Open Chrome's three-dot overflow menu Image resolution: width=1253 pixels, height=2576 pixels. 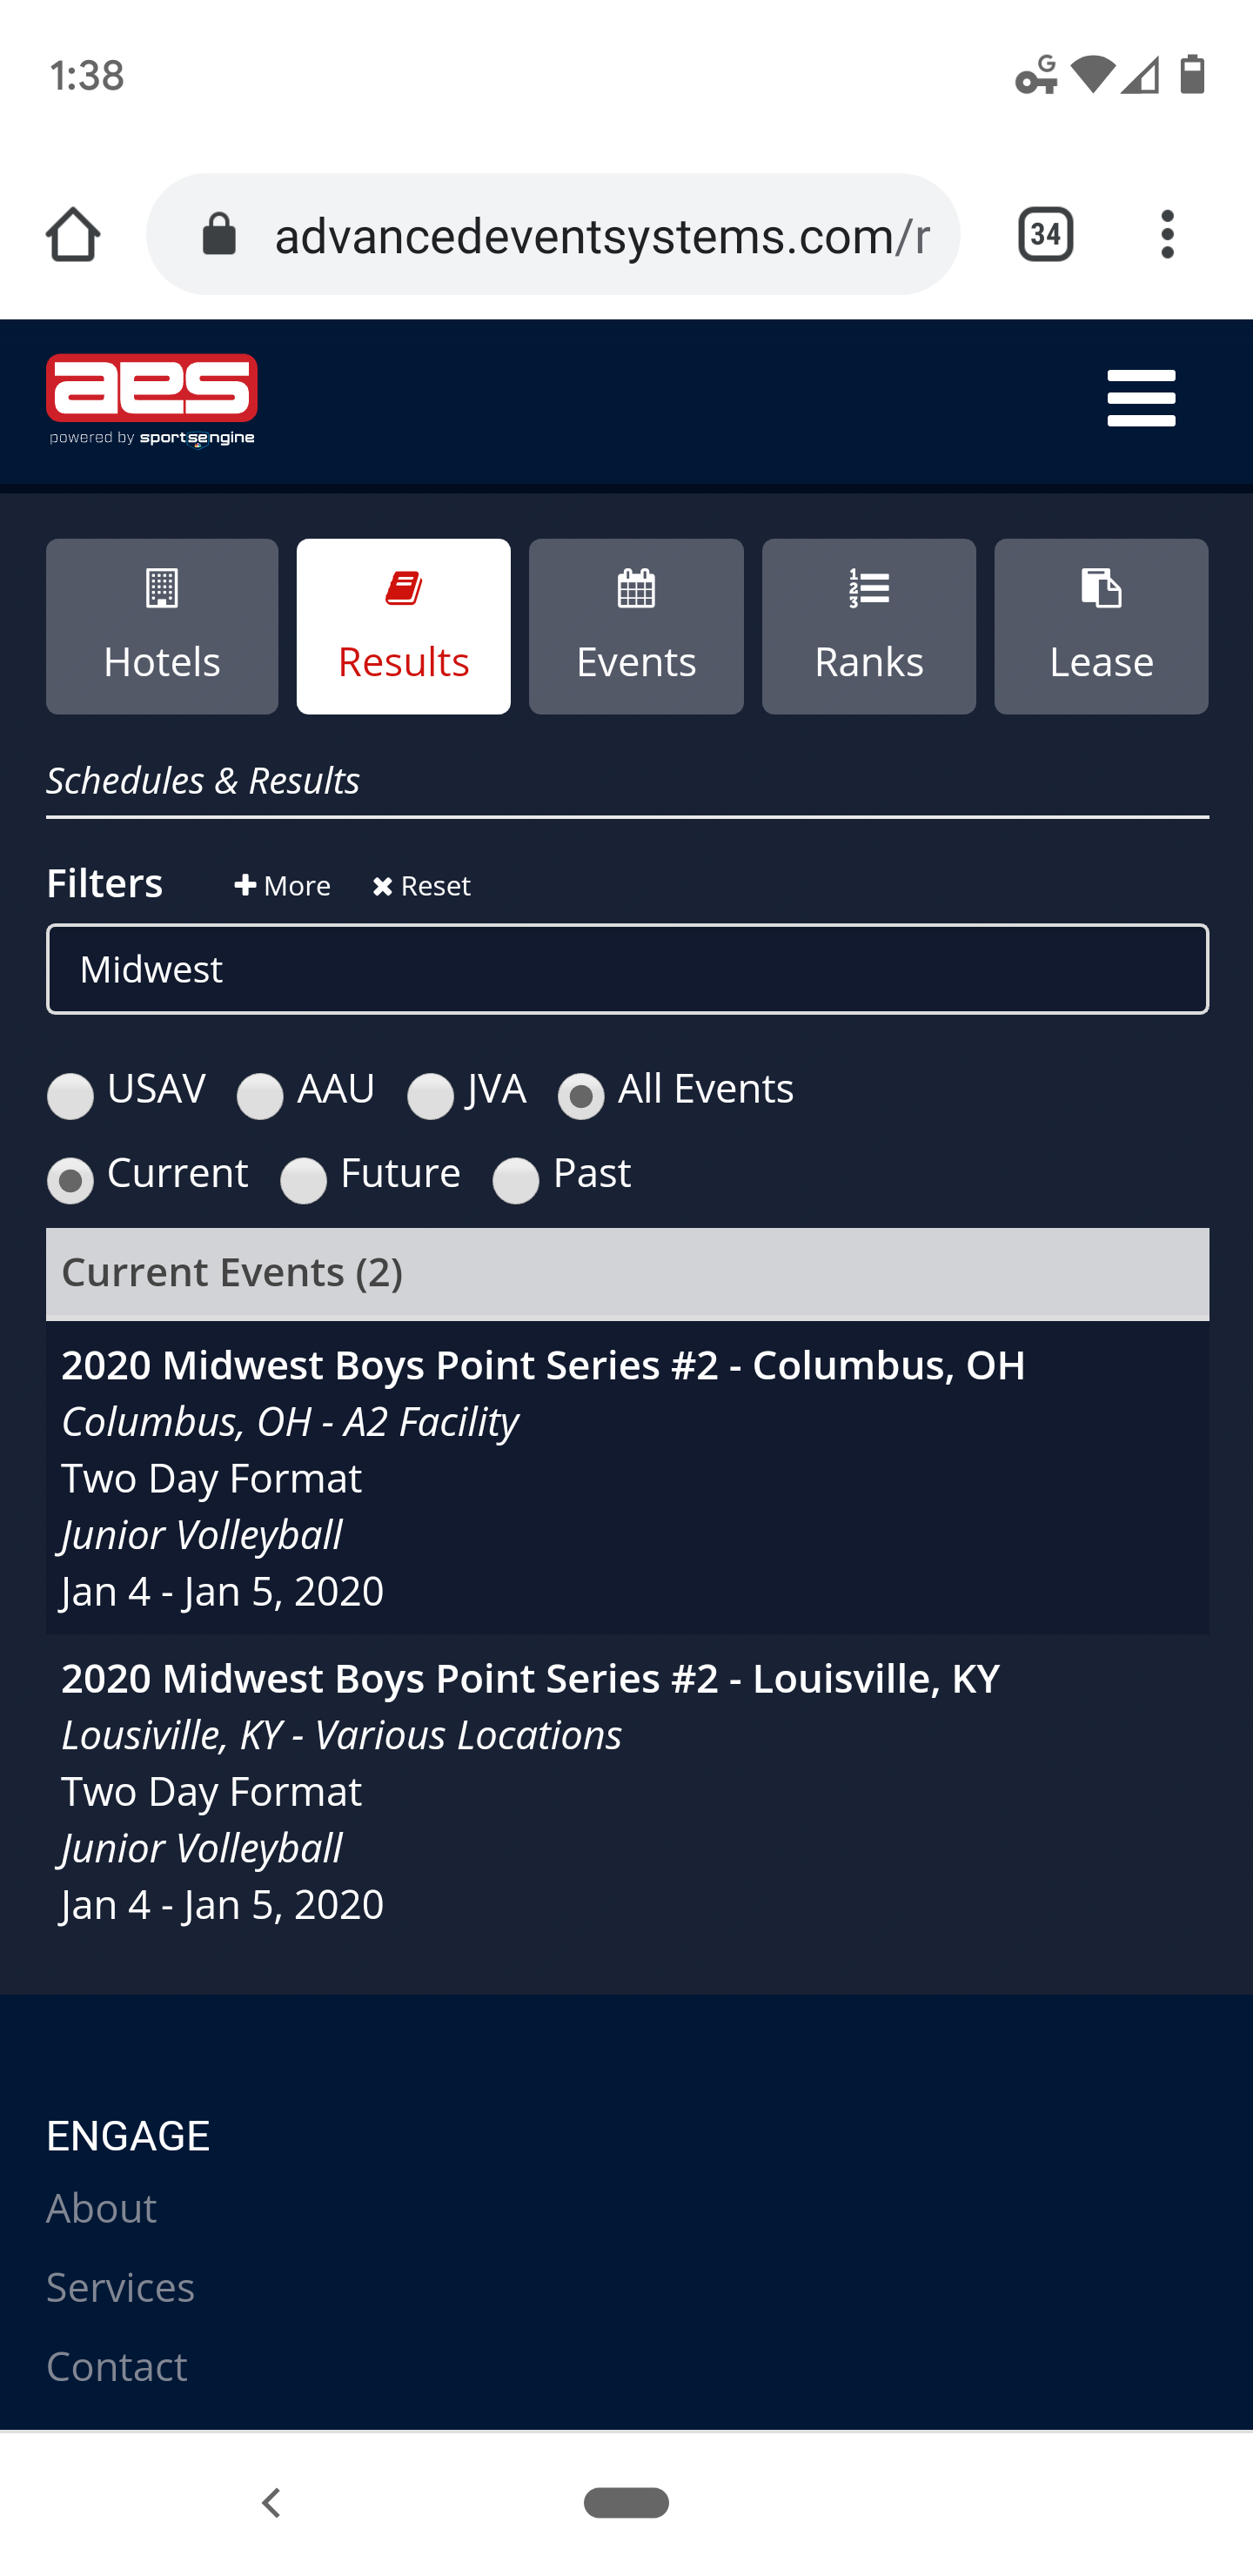(x=1167, y=235)
